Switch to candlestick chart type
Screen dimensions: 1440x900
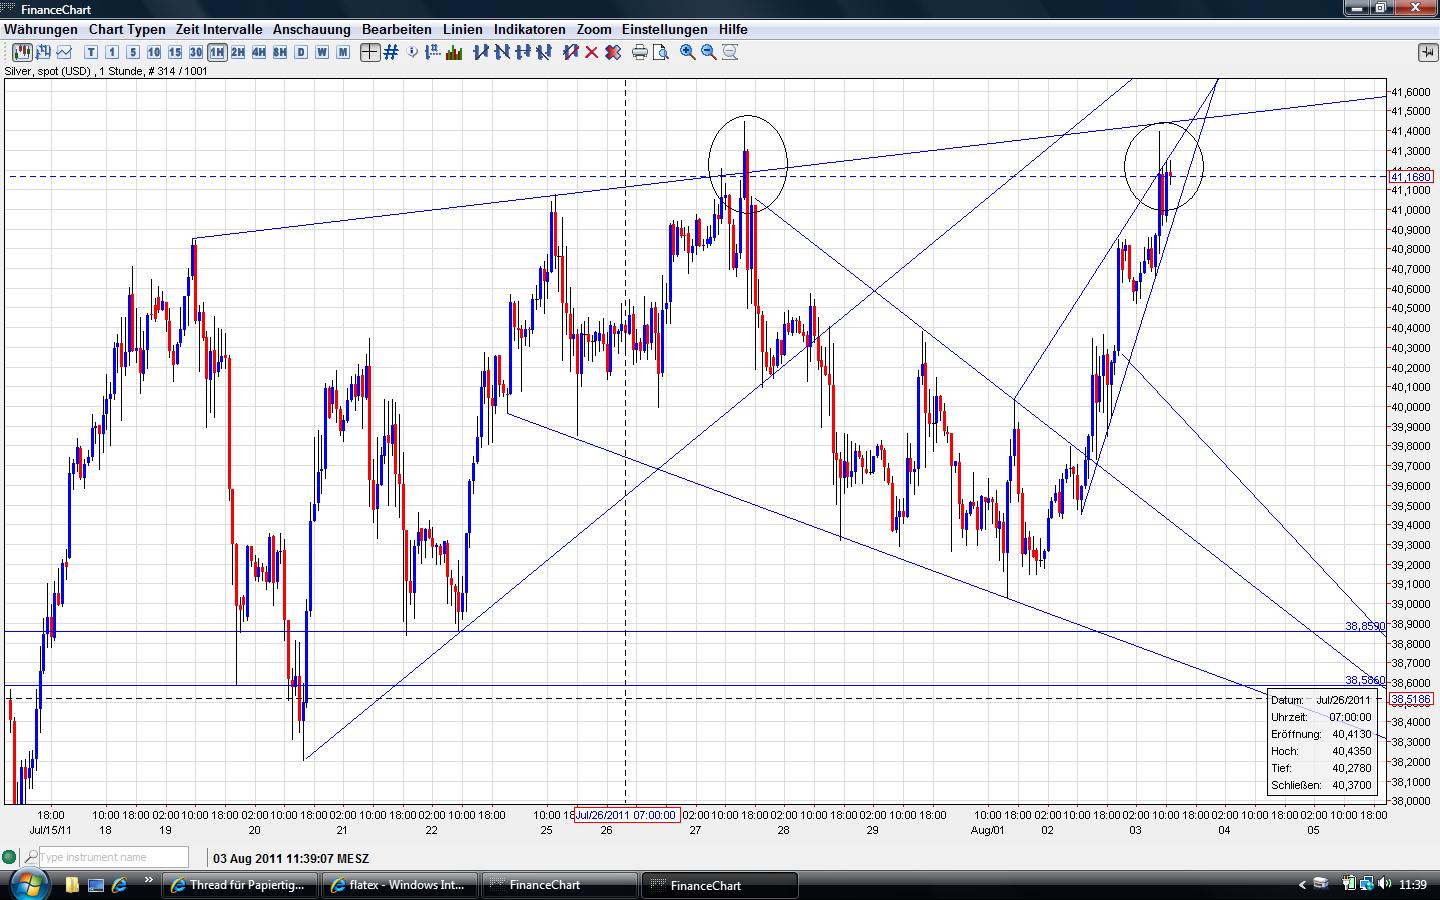click(x=21, y=52)
